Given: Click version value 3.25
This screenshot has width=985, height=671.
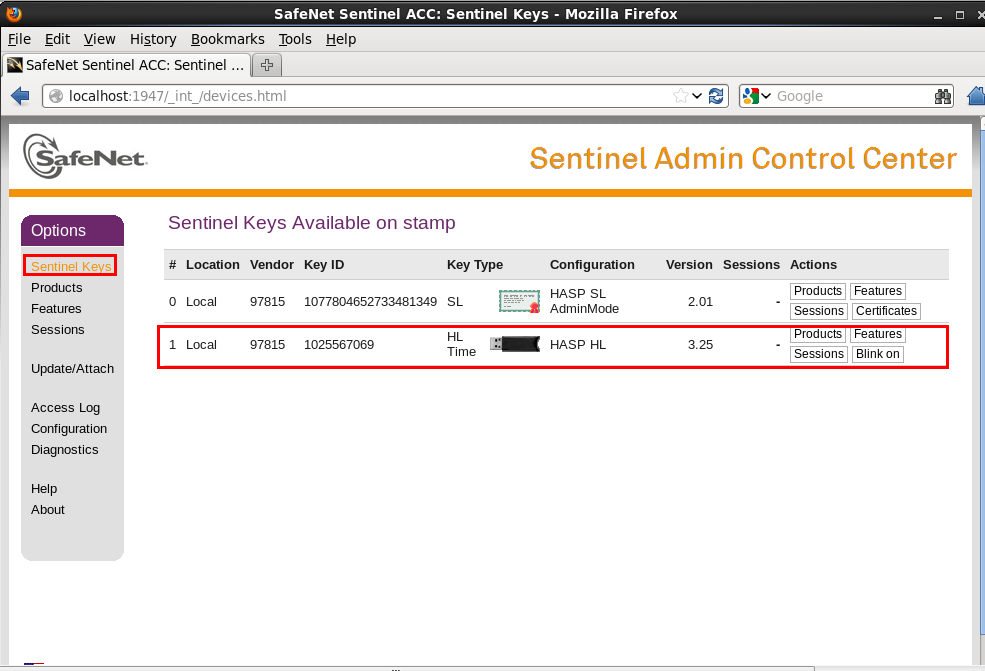Looking at the screenshot, I should coord(700,345).
